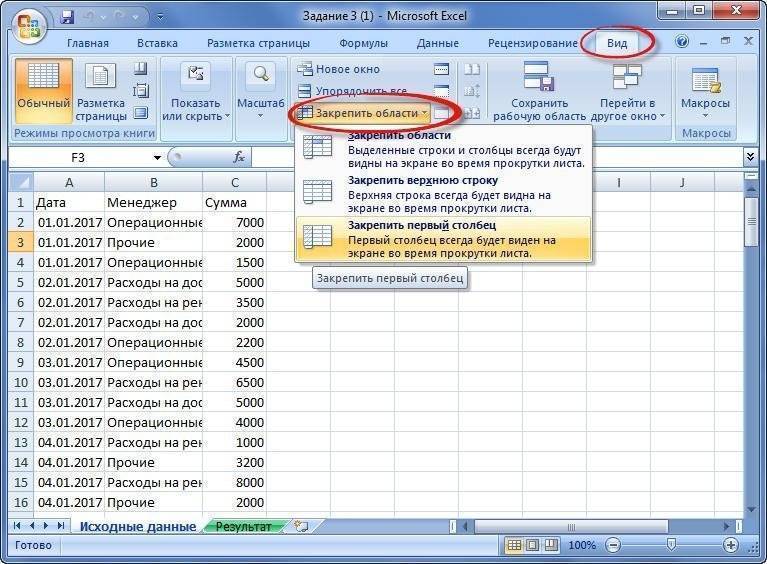This screenshot has width=767, height=564.
Task: Go to Разметка страницы ribbon tab
Action: click(x=258, y=43)
